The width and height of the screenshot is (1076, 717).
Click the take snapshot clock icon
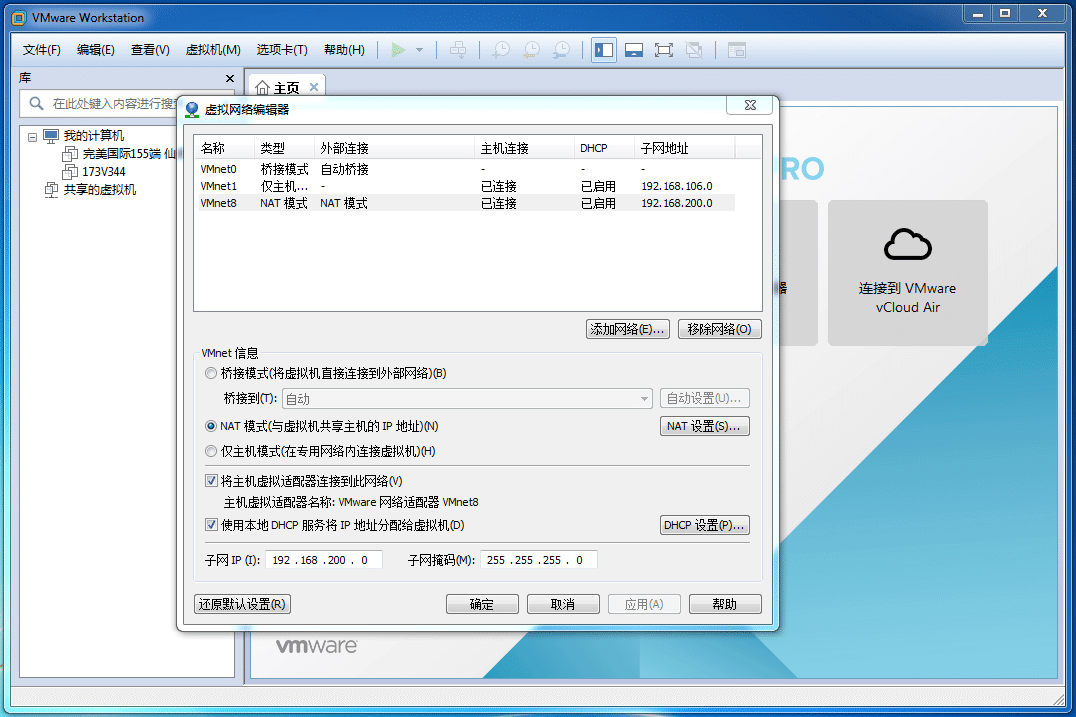coord(499,50)
